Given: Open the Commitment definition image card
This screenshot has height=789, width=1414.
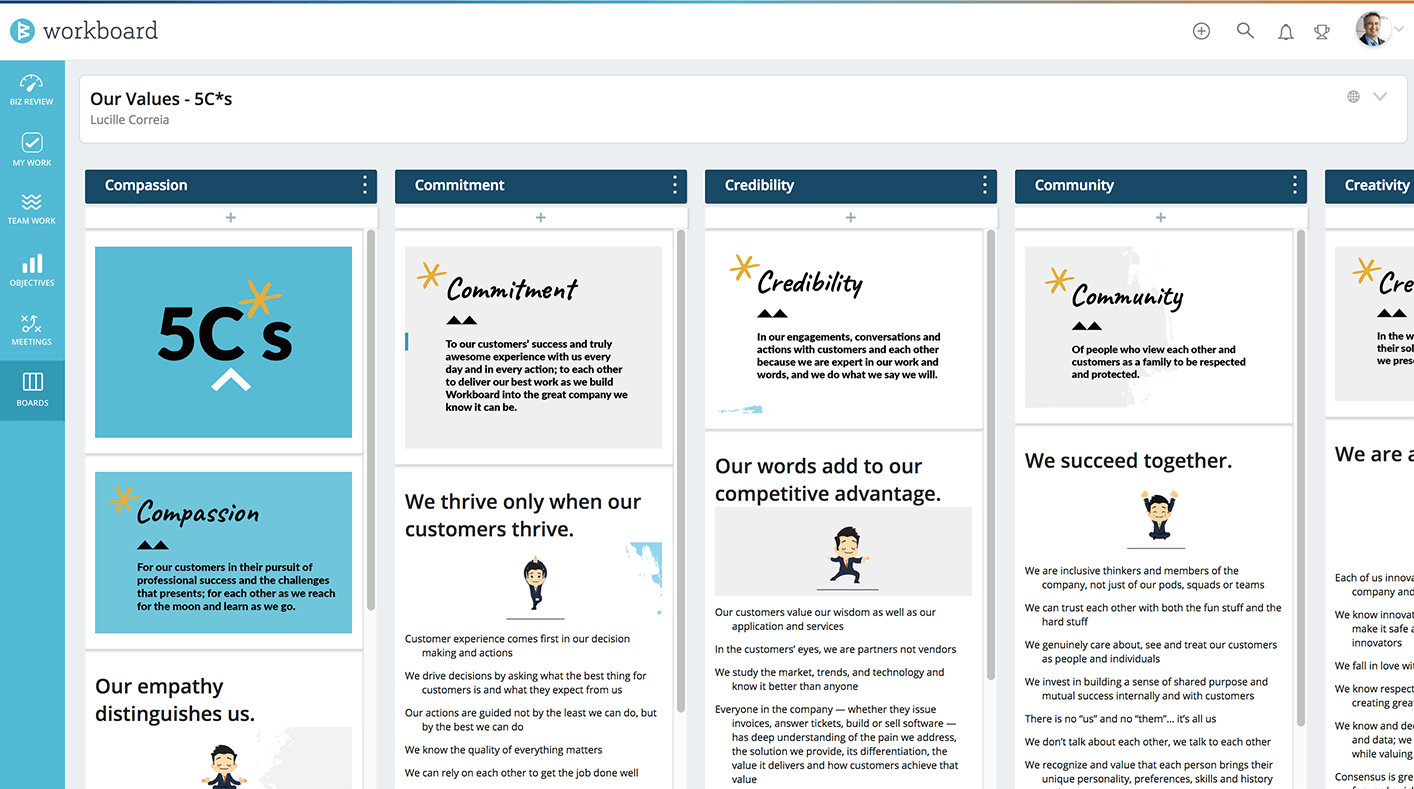Looking at the screenshot, I should pos(533,347).
